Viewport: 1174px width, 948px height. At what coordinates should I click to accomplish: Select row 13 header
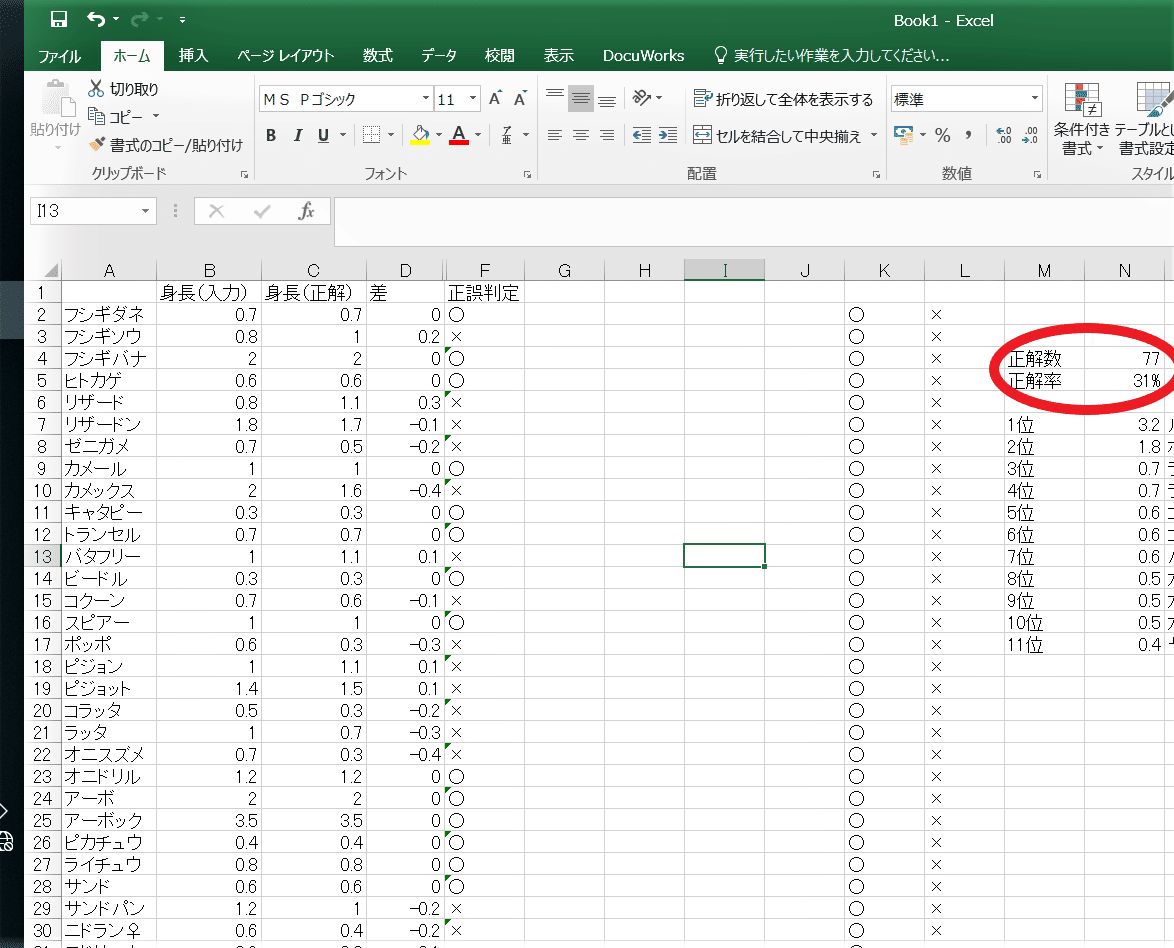click(43, 556)
